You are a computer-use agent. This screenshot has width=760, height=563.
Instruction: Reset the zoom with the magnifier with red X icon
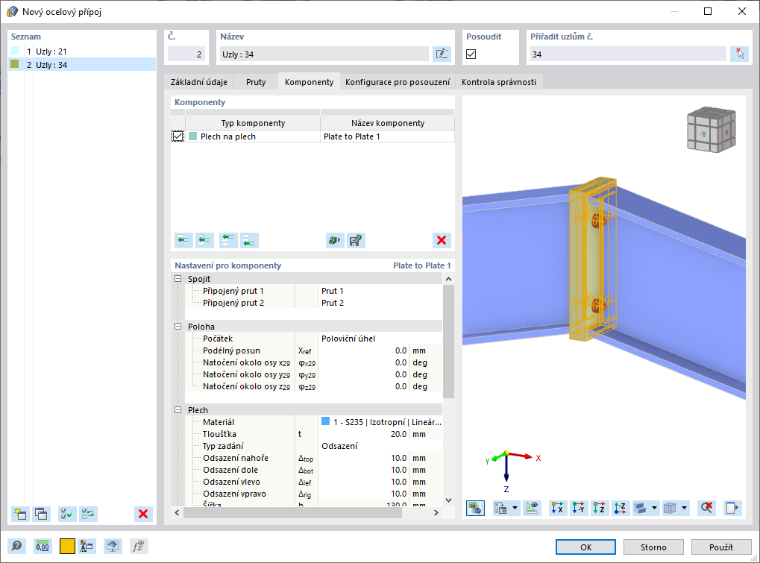(707, 508)
